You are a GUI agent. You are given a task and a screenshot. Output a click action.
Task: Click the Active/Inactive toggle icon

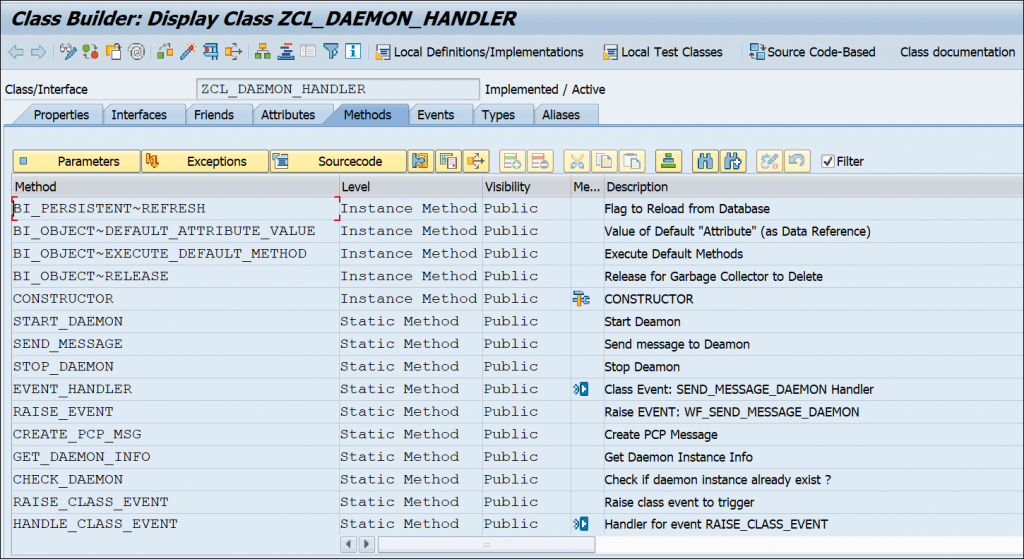coord(90,52)
